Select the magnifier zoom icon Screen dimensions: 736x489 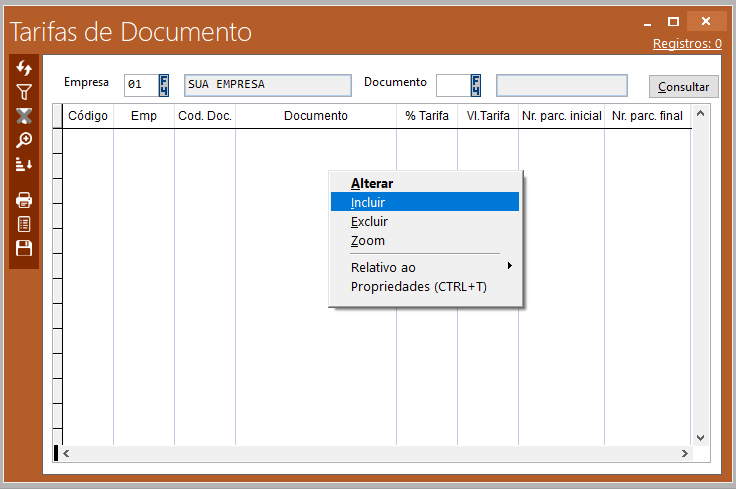(24, 139)
